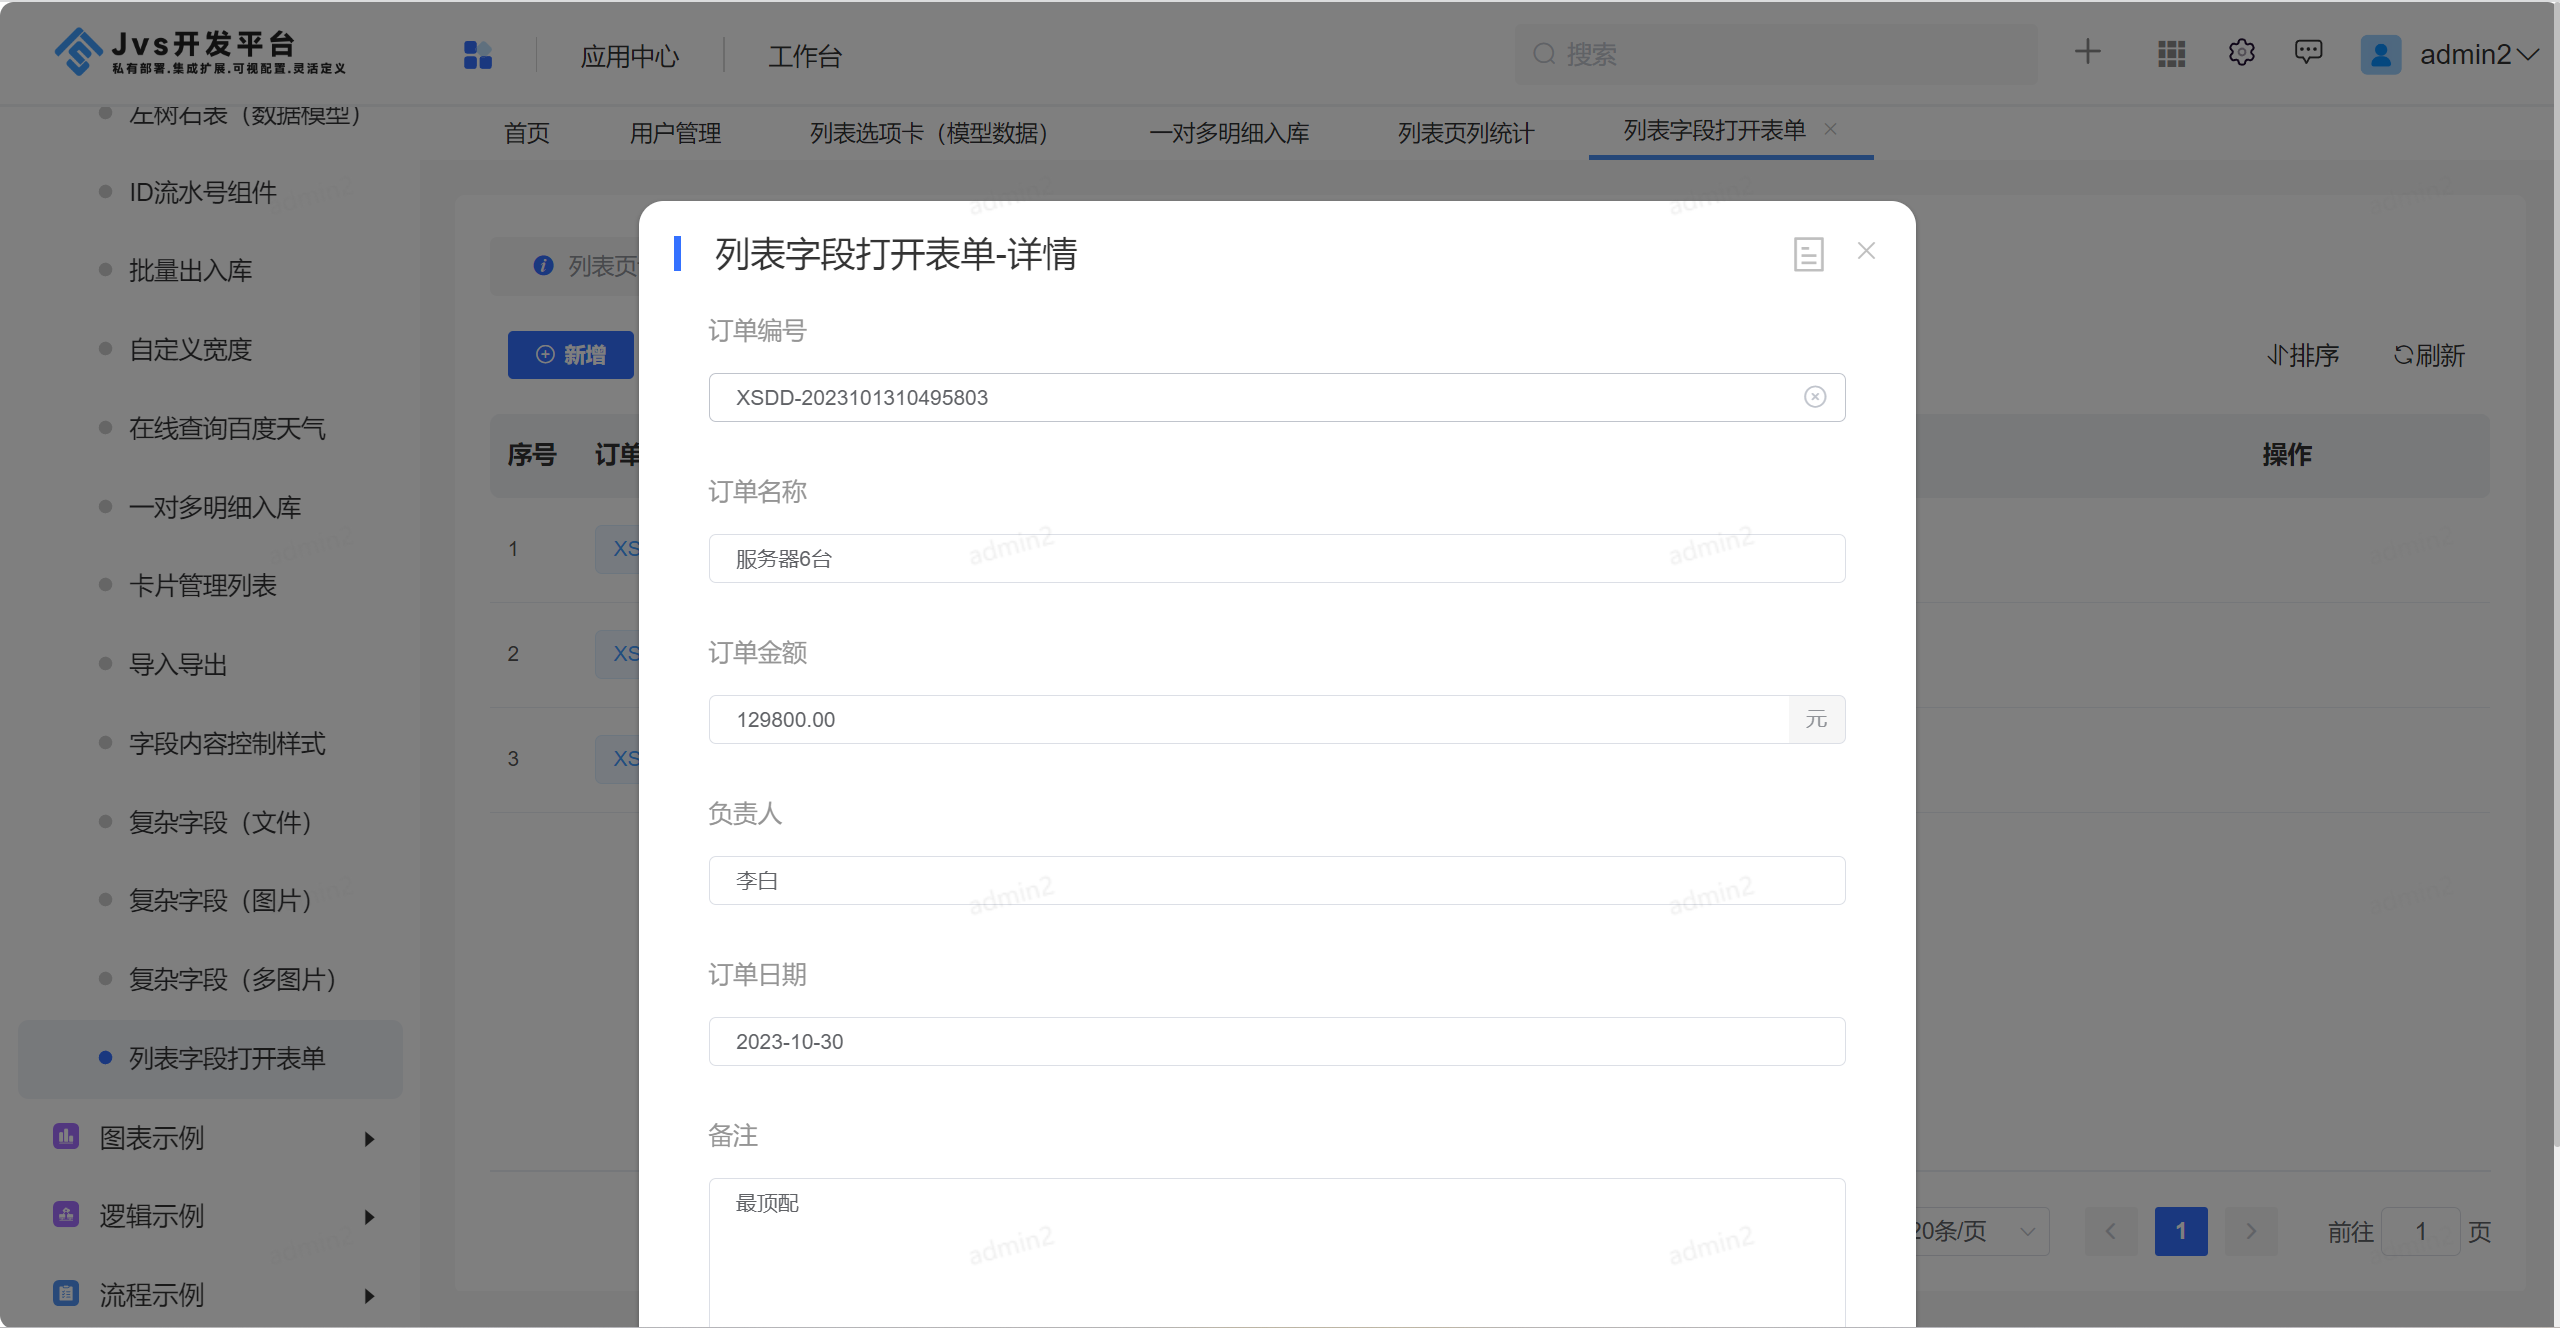Switch to the 列表页列统计 tab
Viewport: 2560px width, 1328px height.
pos(1465,133)
